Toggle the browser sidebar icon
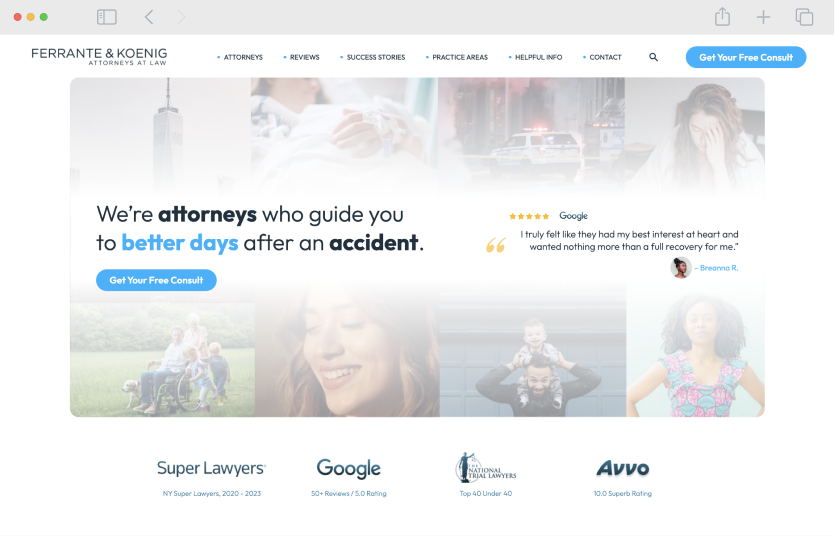 (107, 17)
